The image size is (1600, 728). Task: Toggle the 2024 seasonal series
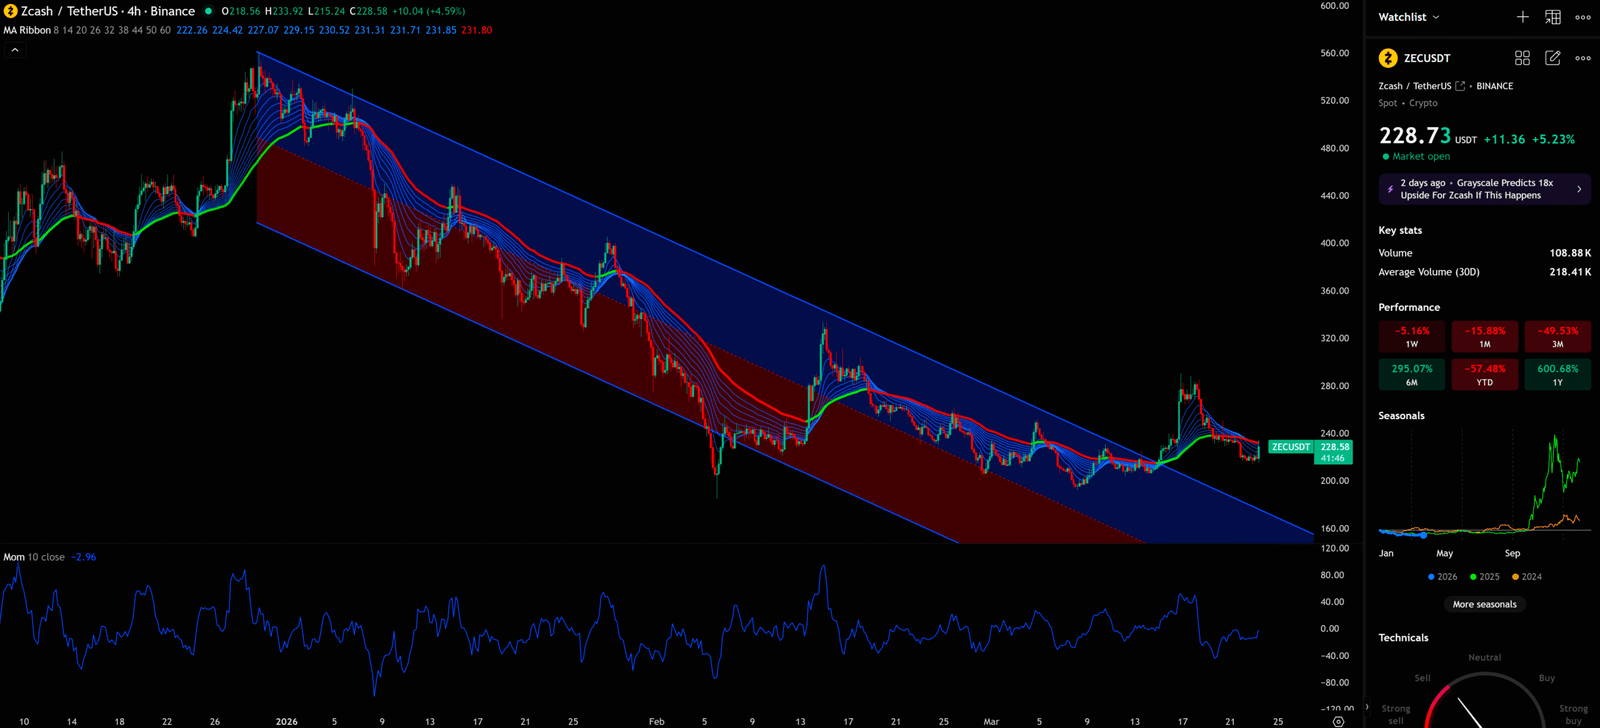pyautogui.click(x=1526, y=577)
